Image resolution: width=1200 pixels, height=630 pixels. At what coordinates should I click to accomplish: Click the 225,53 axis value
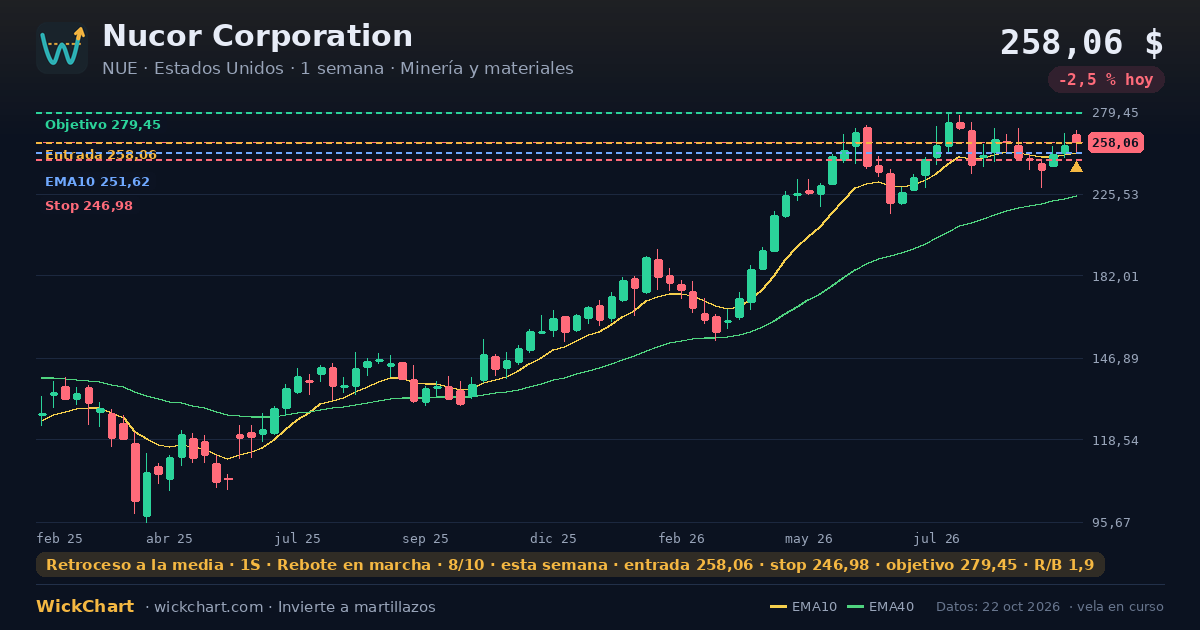pos(1115,195)
